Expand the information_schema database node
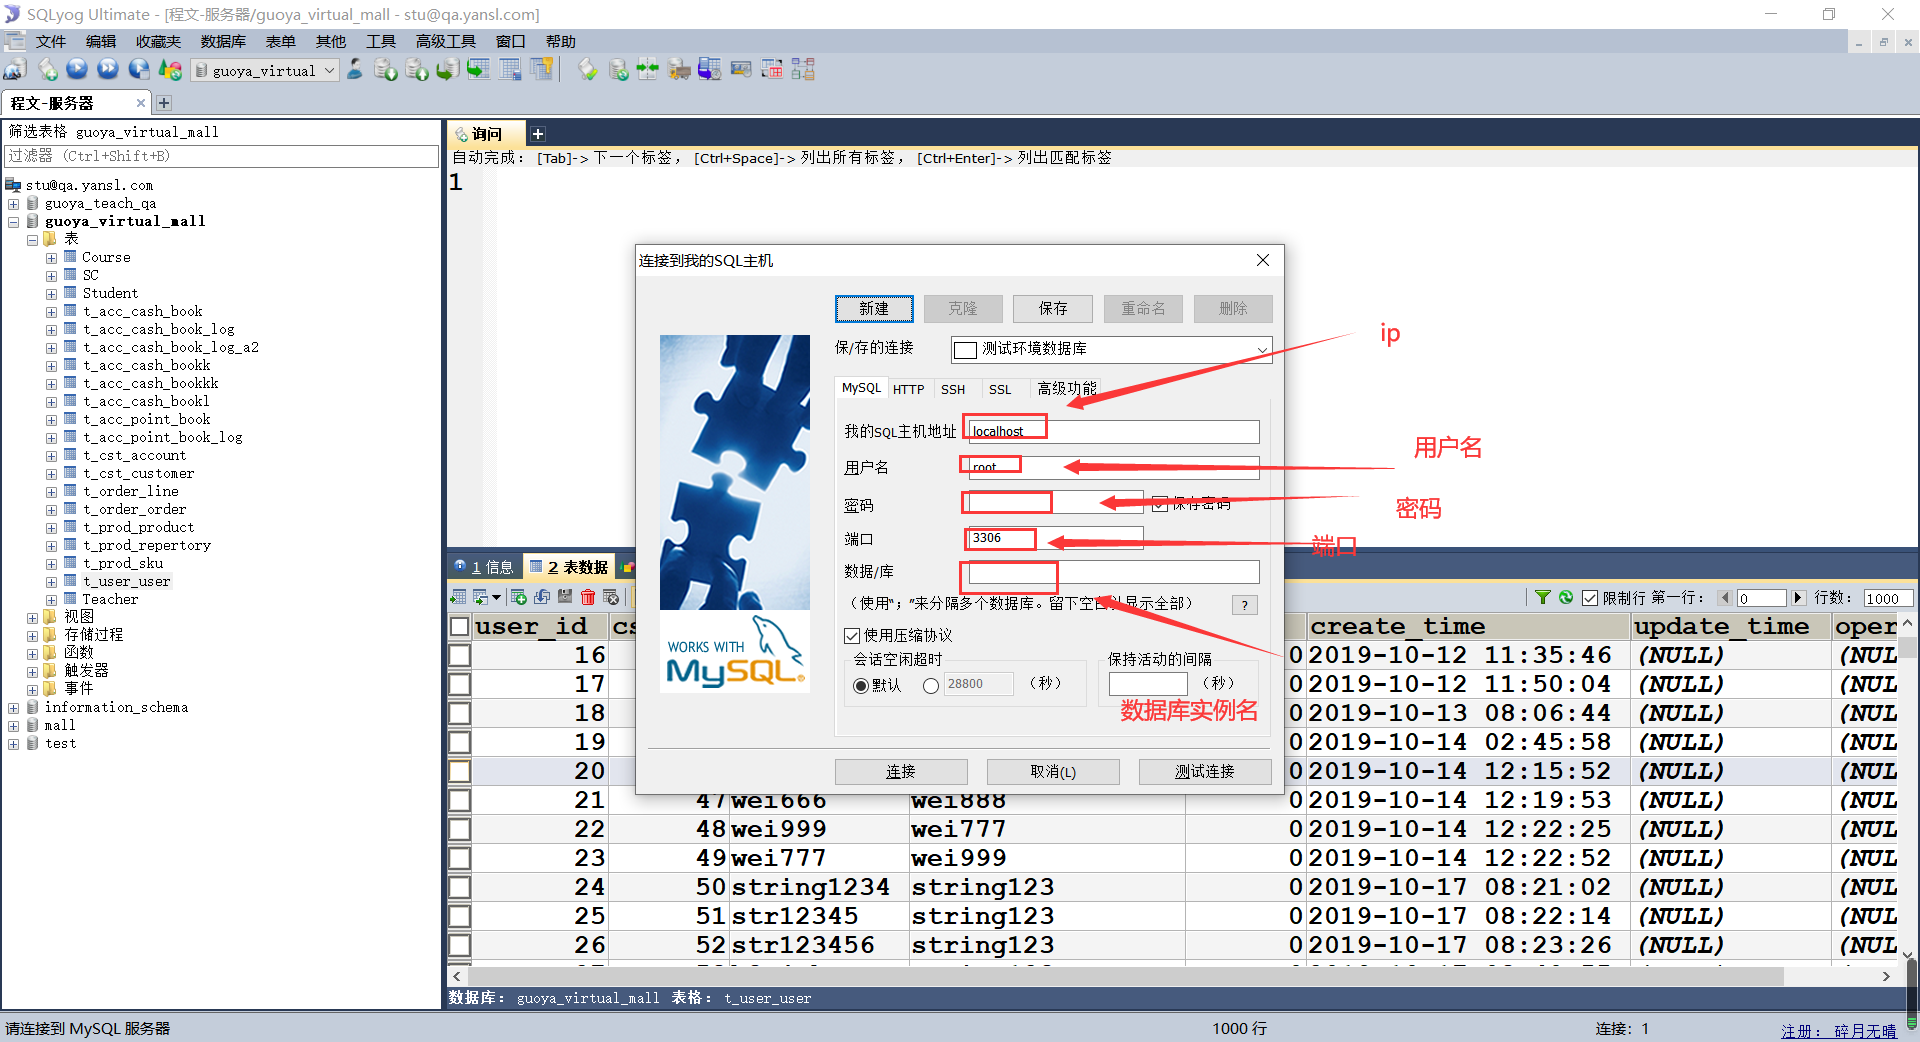The height and width of the screenshot is (1042, 1920). point(13,708)
